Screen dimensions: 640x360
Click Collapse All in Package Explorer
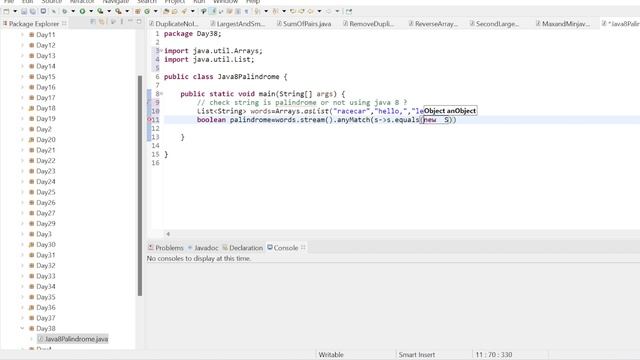93,22
